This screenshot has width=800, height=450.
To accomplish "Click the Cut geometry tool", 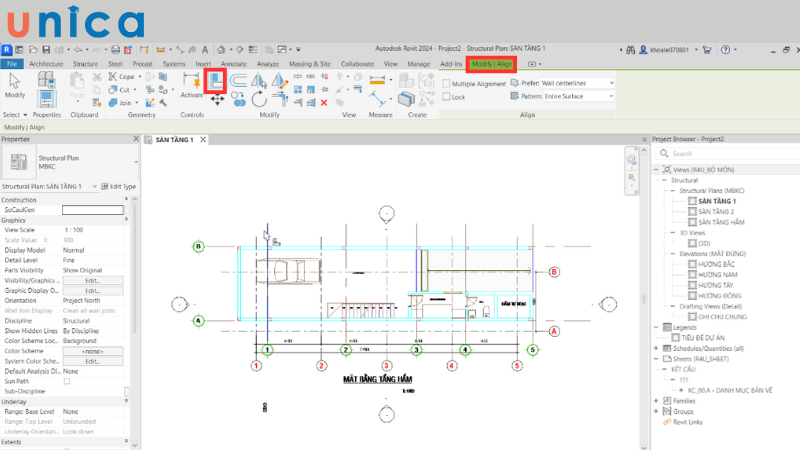I will (x=119, y=90).
